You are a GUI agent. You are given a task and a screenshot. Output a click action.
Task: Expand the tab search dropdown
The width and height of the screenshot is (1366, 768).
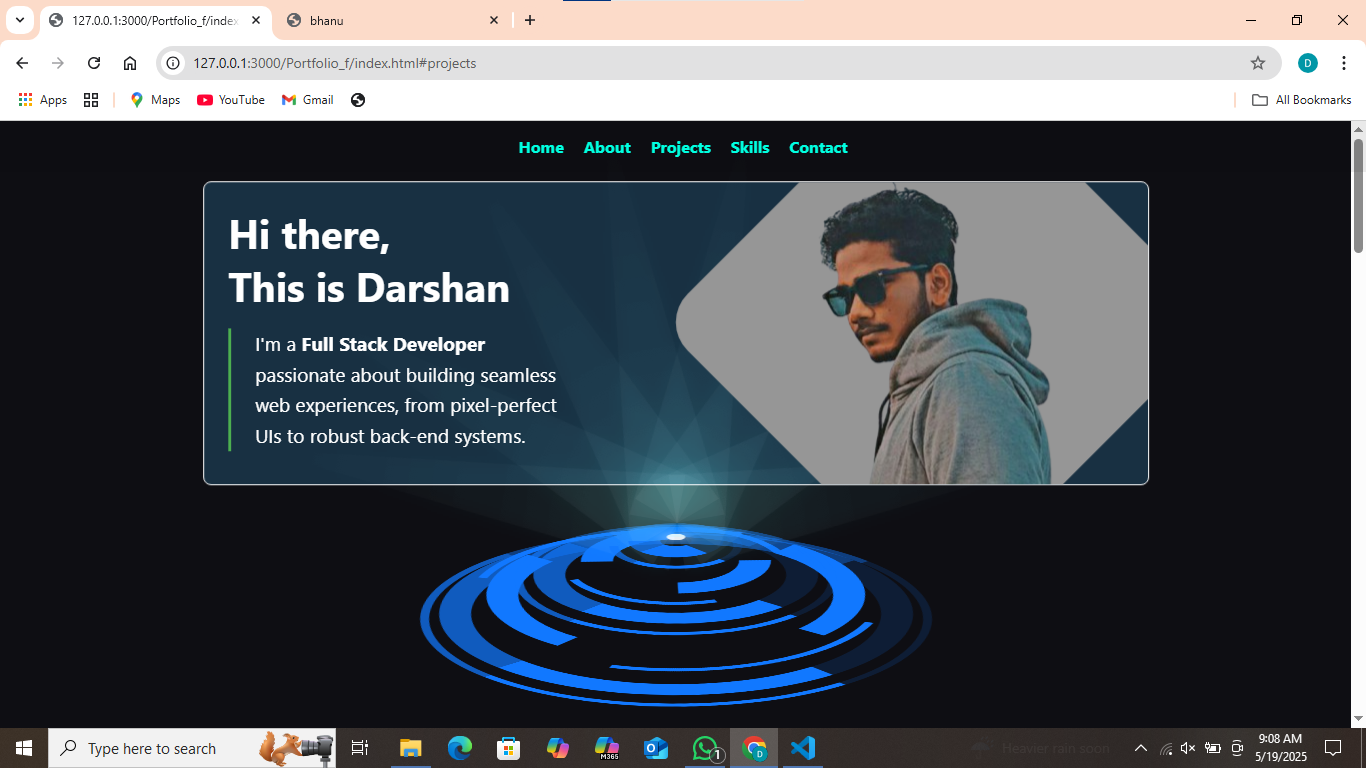coord(19,20)
